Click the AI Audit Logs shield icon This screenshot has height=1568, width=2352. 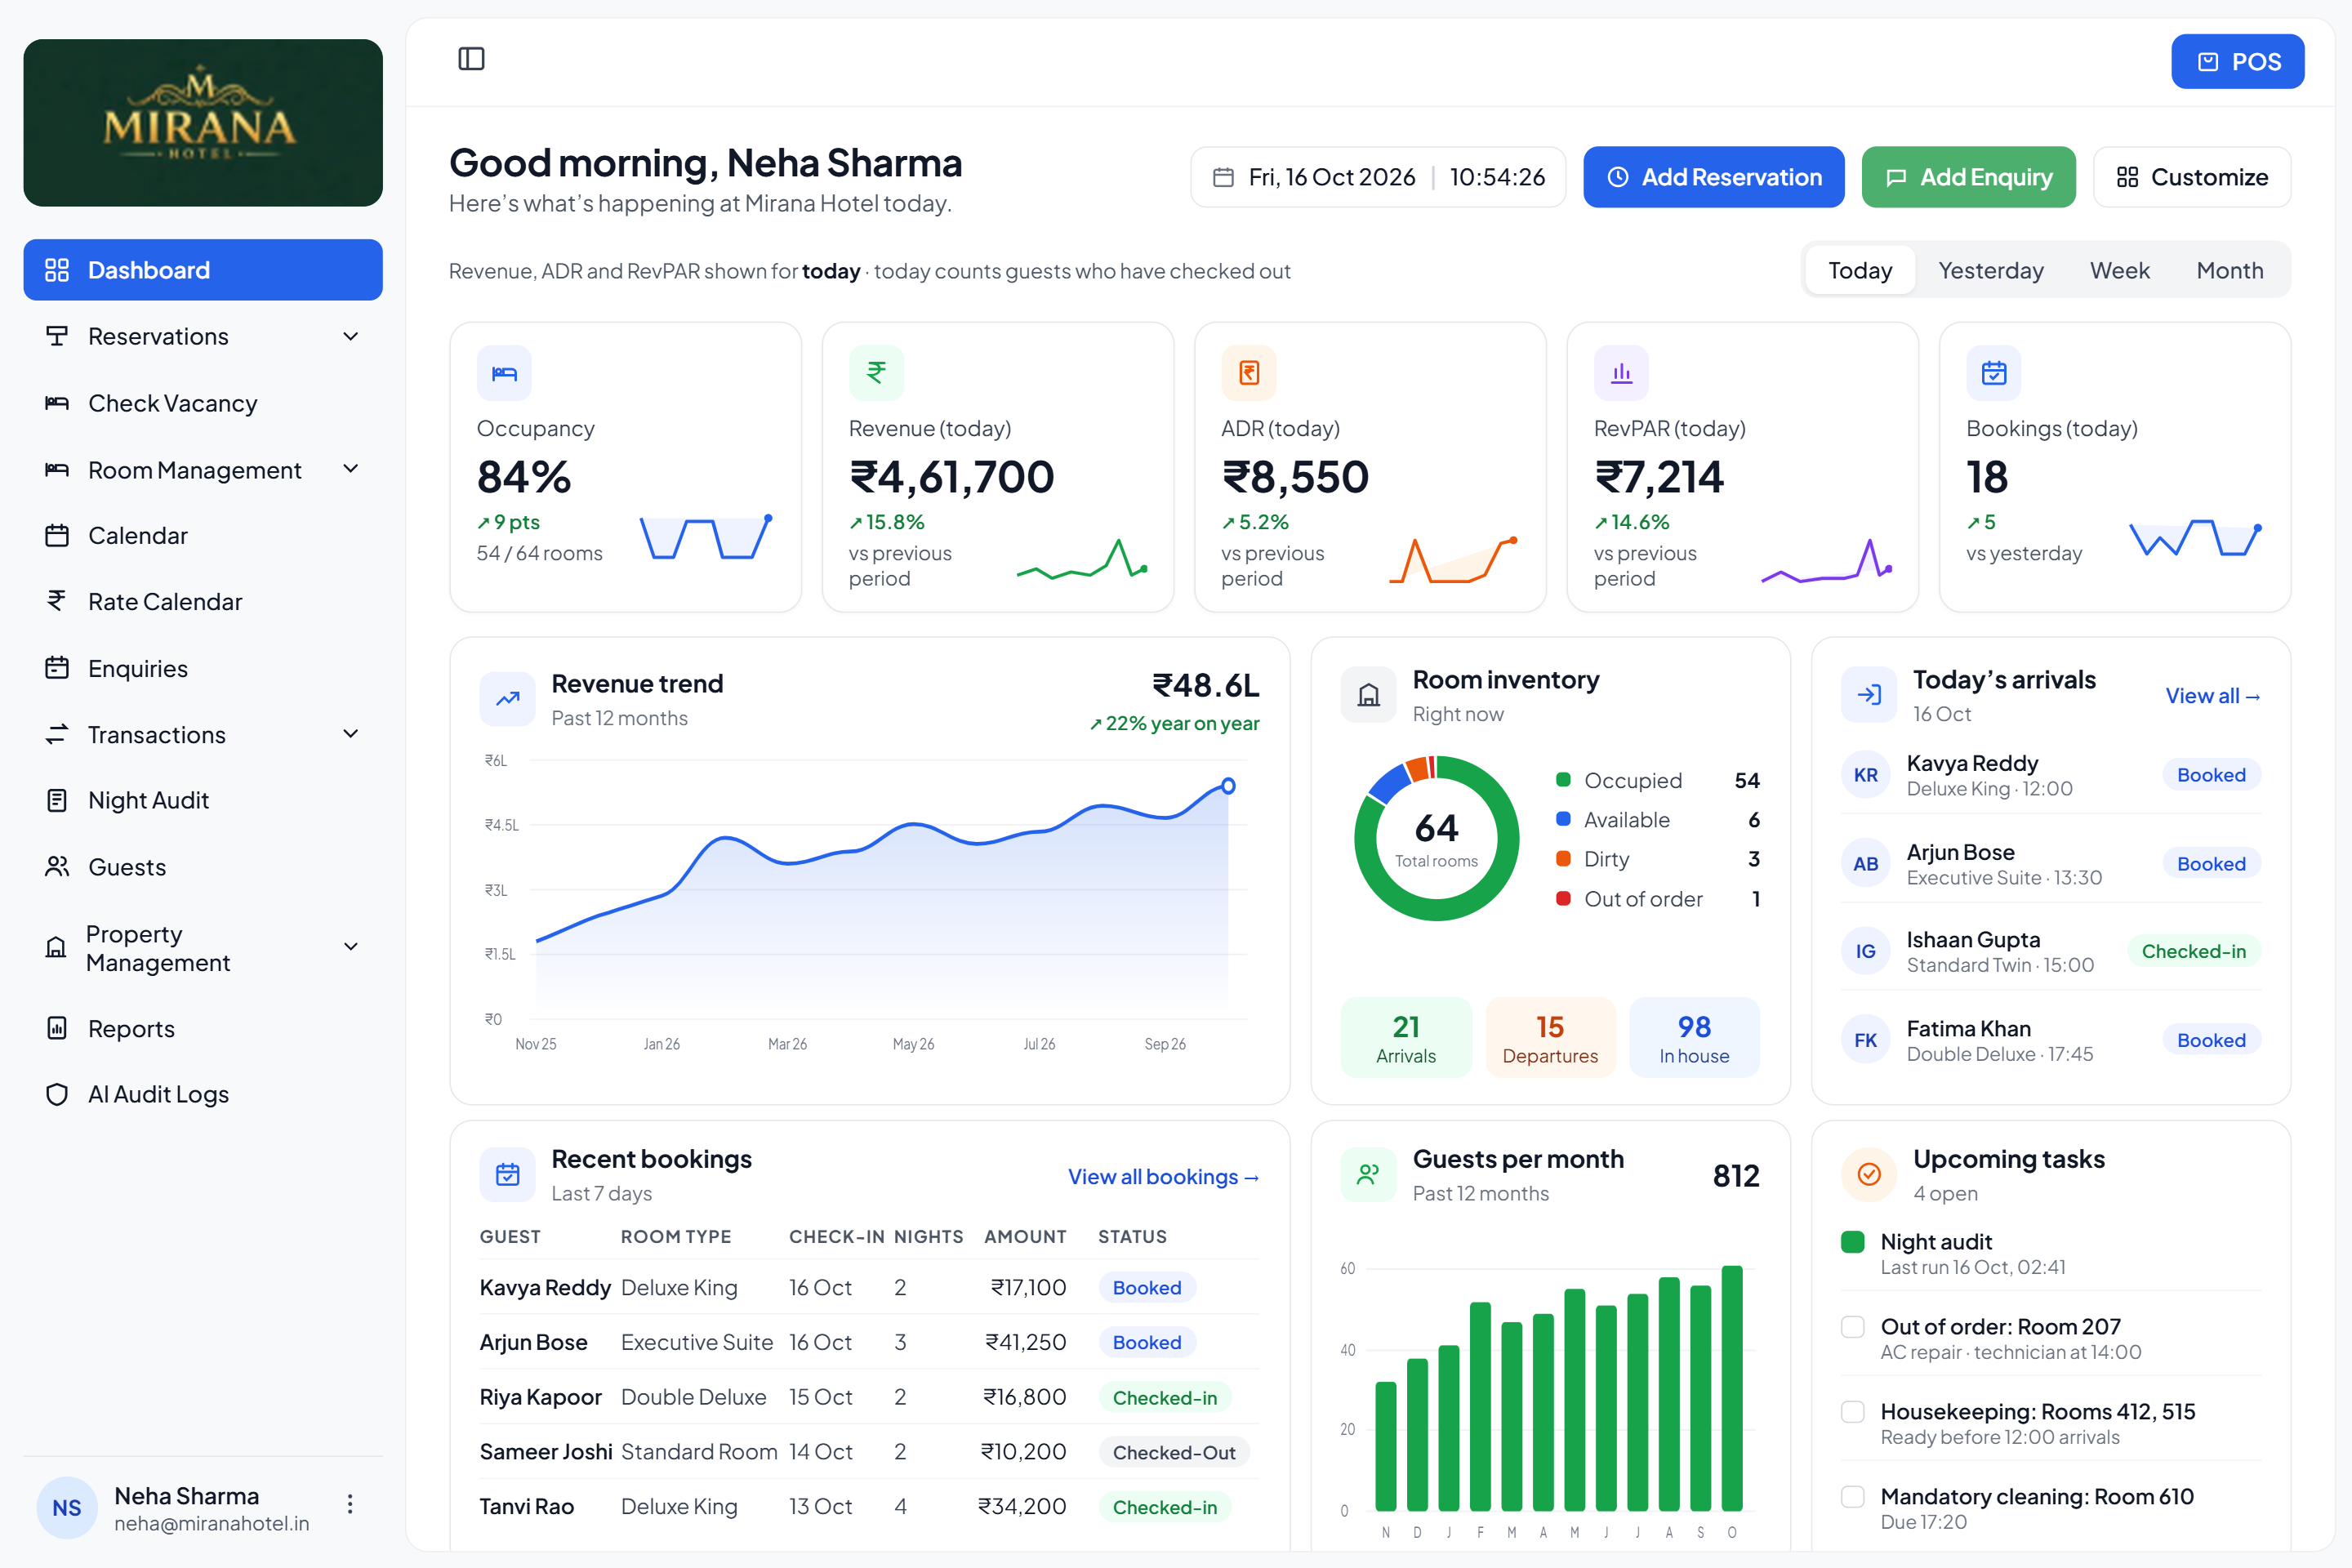pyautogui.click(x=57, y=1094)
